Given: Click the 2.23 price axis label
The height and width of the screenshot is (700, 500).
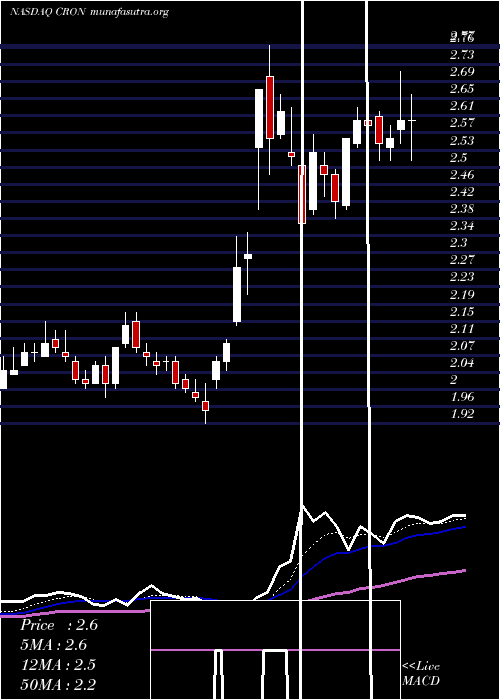Looking at the screenshot, I should (x=462, y=277).
